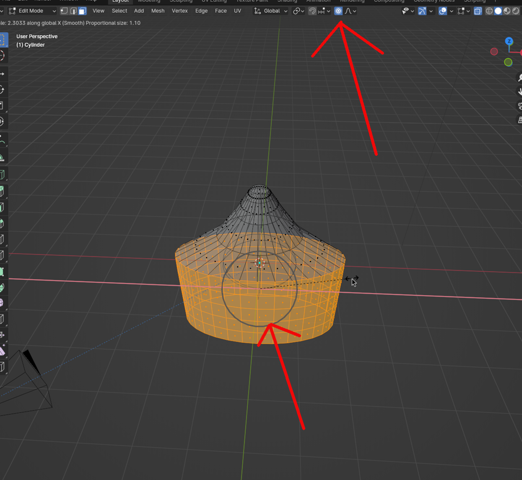Click the User Perspective label
This screenshot has width=522, height=480.
point(37,36)
